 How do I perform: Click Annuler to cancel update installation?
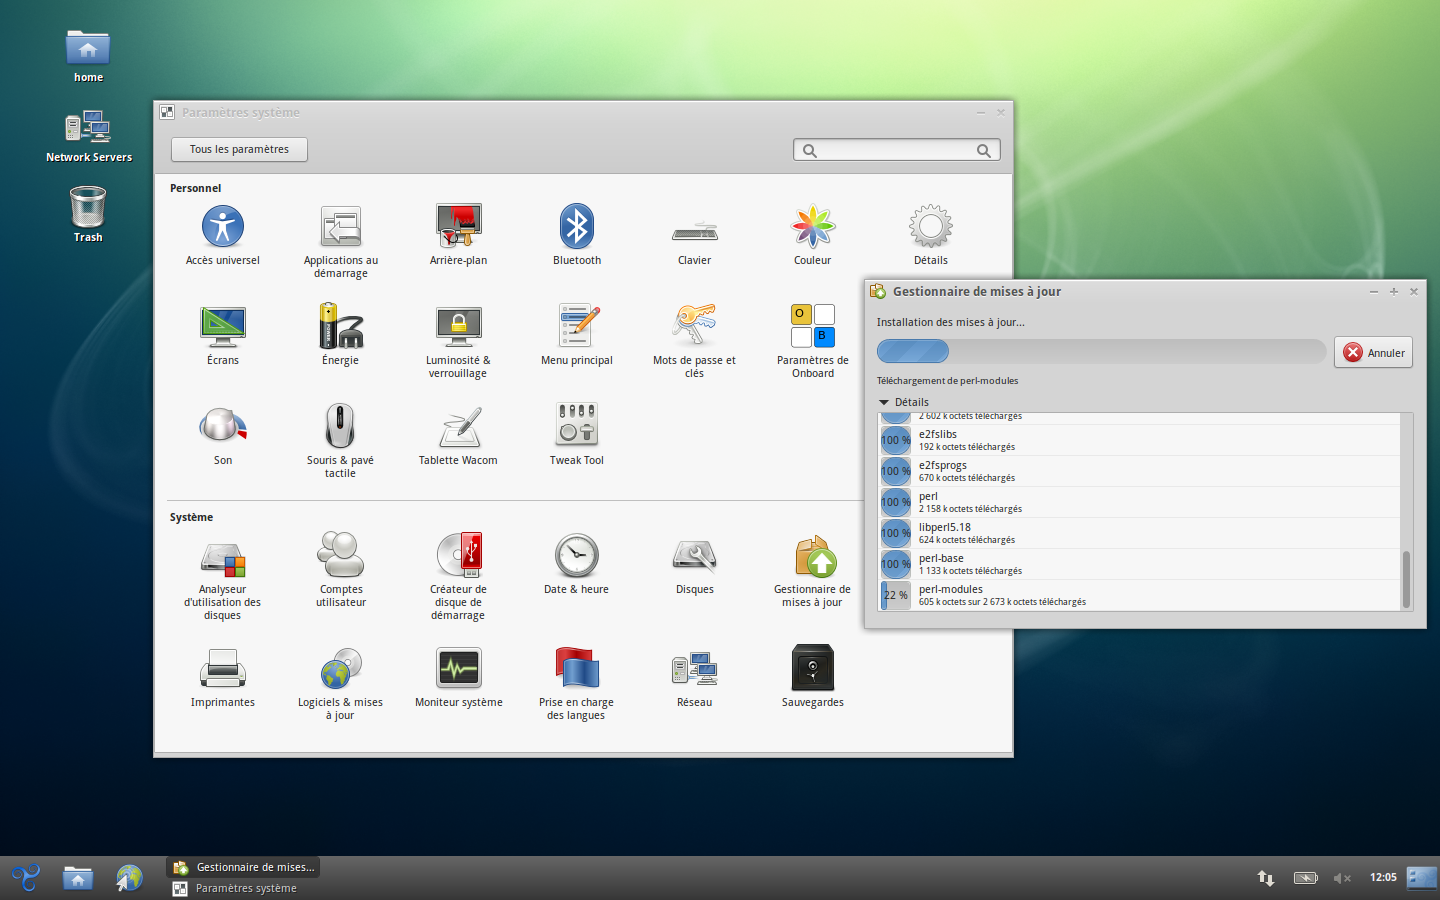pyautogui.click(x=1373, y=352)
